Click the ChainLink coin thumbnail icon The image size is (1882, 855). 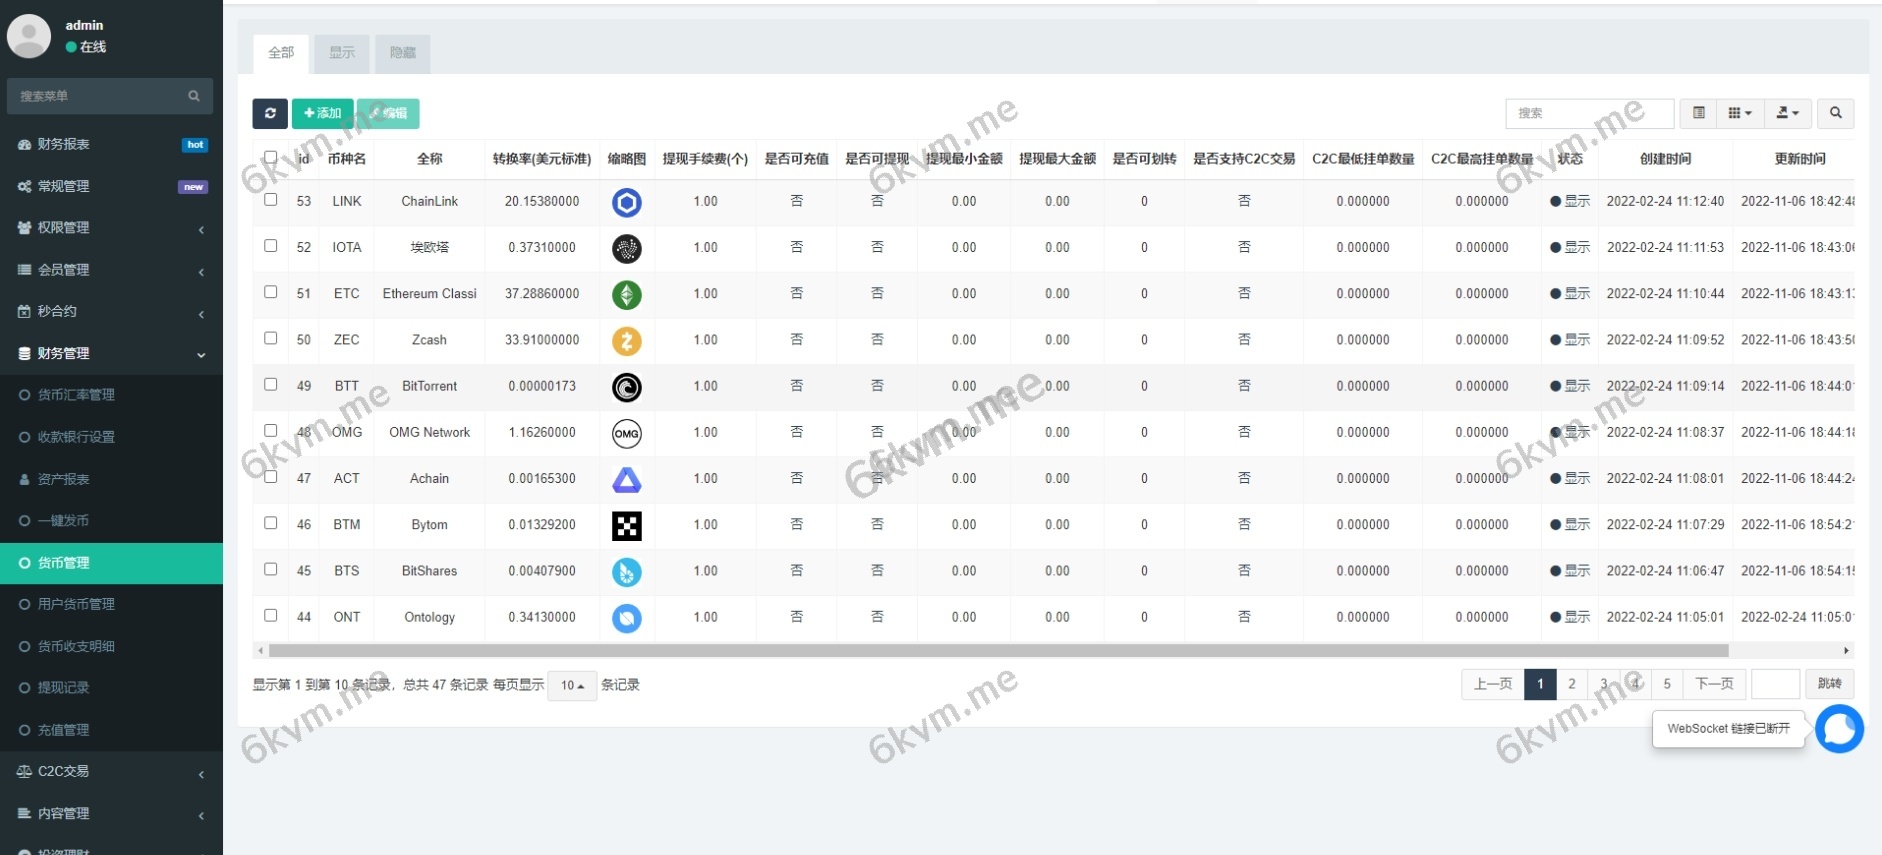coord(627,203)
